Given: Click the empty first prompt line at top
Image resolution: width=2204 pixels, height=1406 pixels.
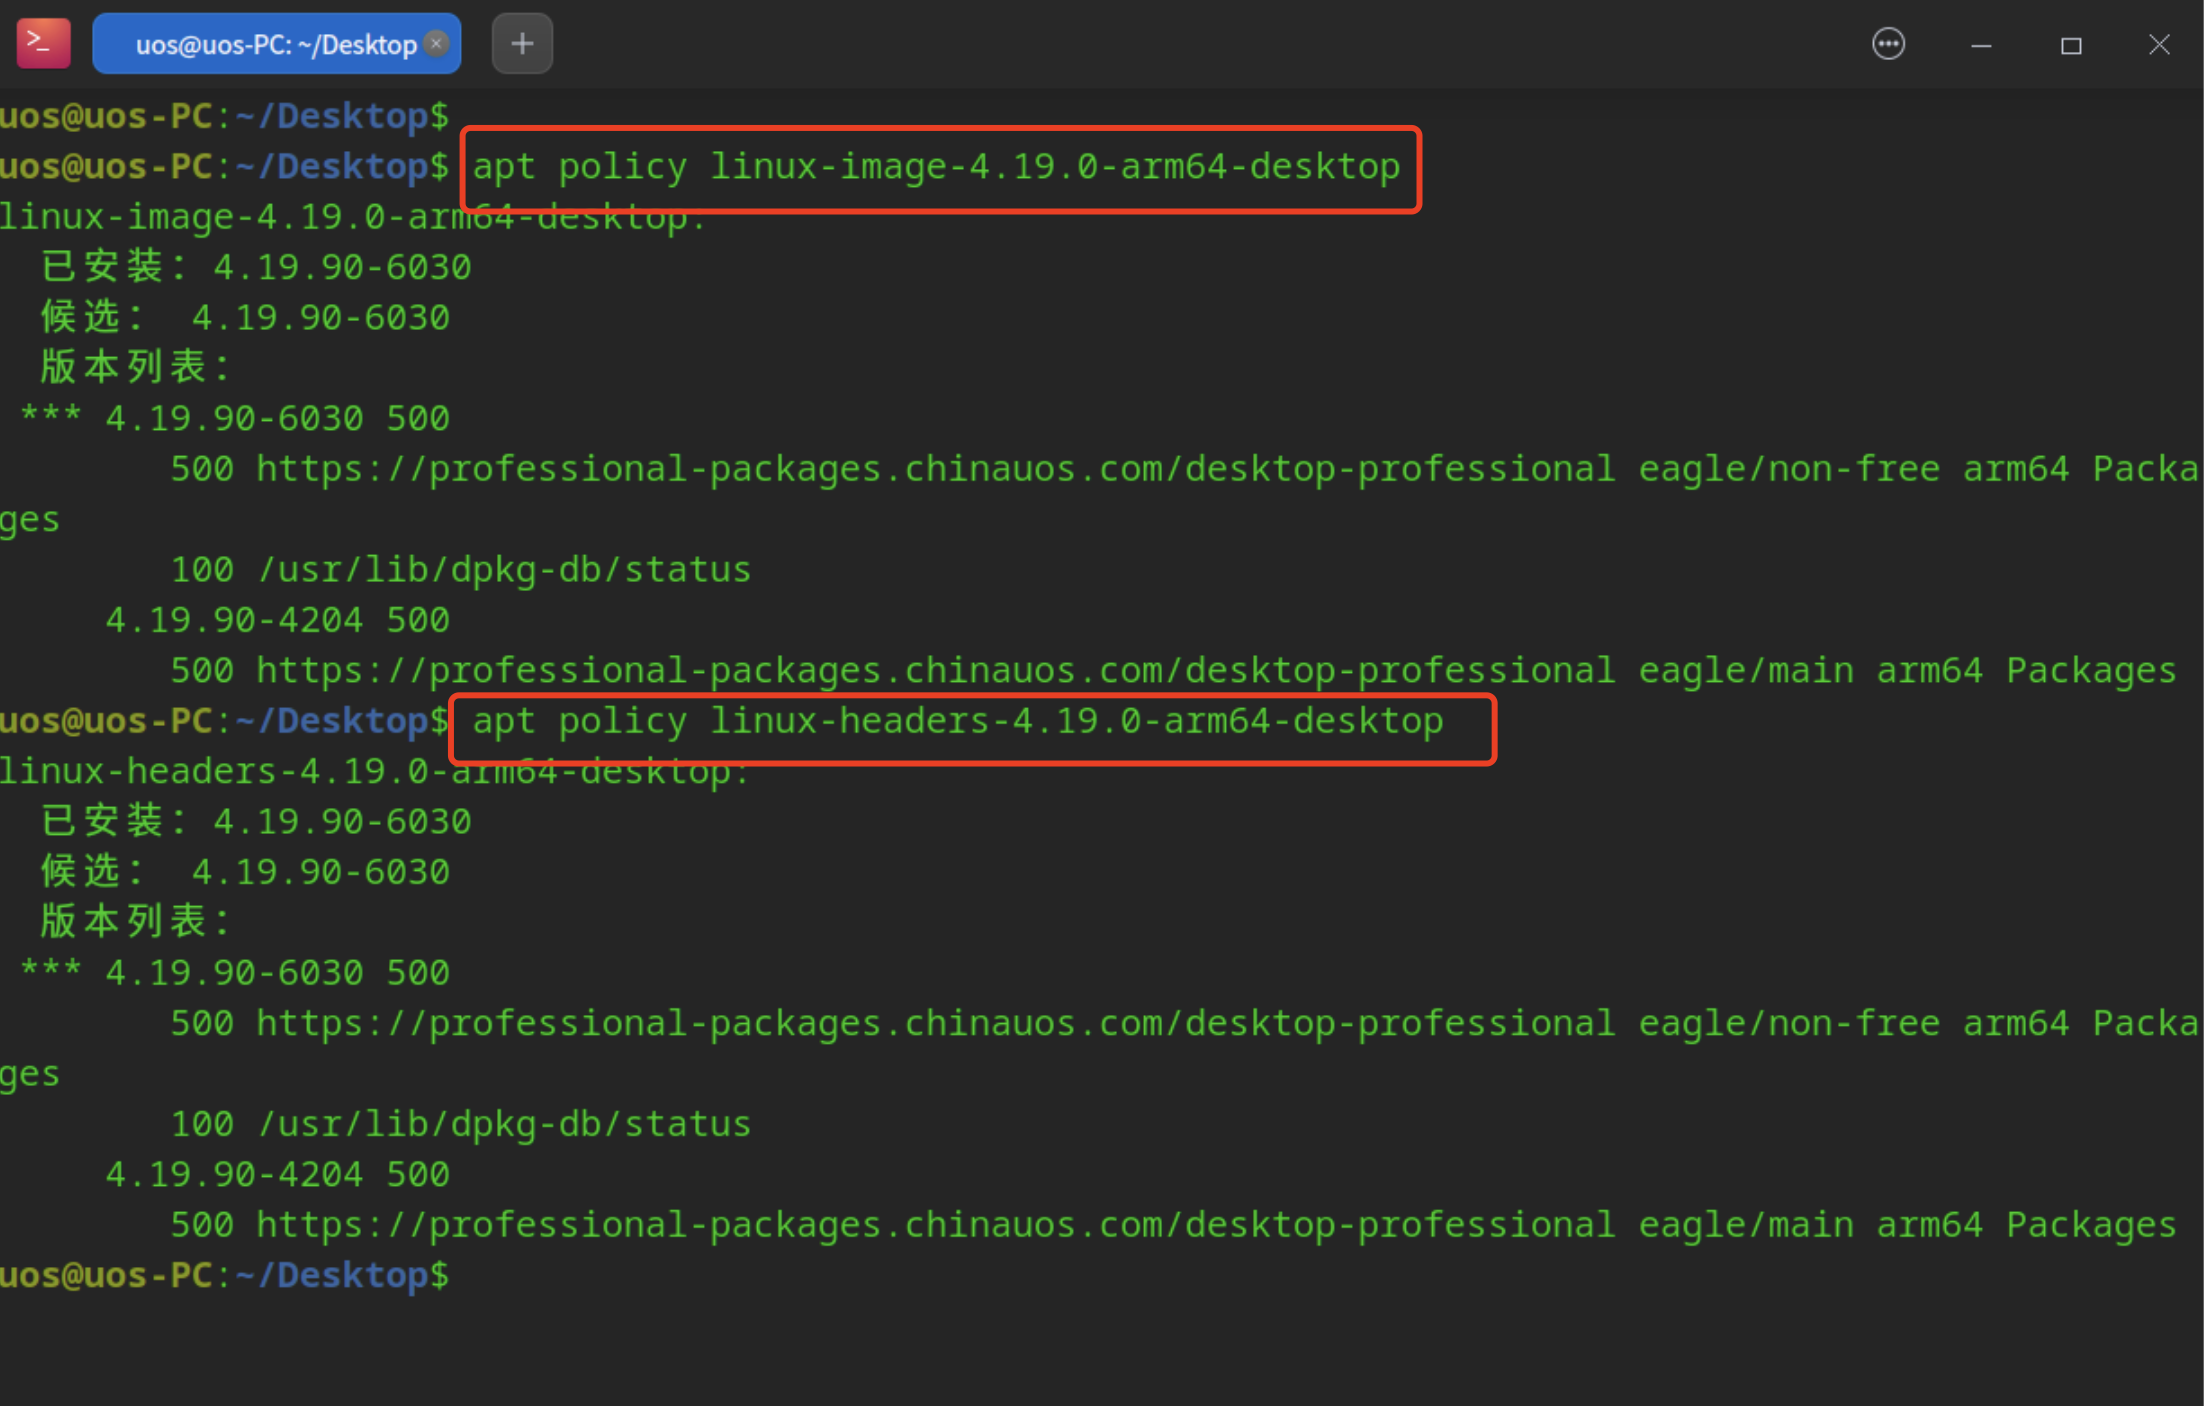Looking at the screenshot, I should 225,116.
